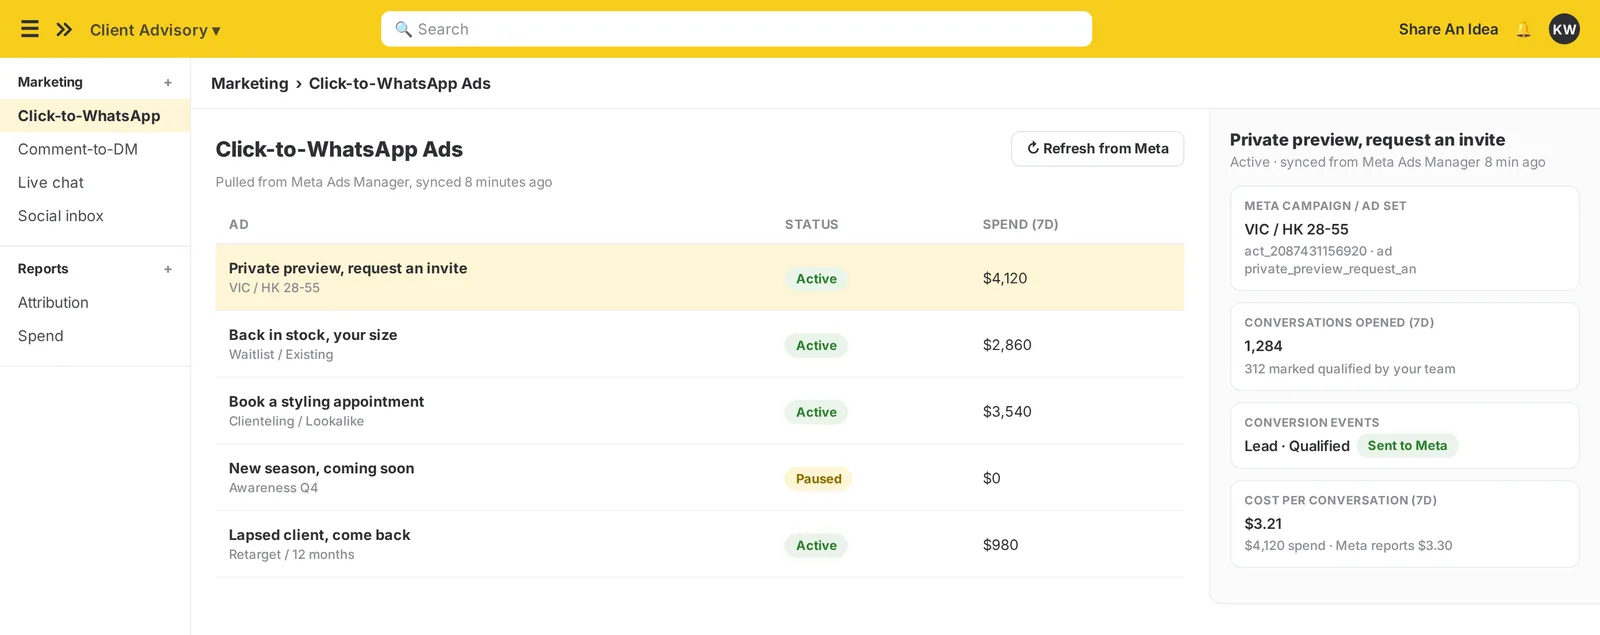1600x635 pixels.
Task: Click the $3.21 cost per conversation value
Action: [x=1263, y=524]
